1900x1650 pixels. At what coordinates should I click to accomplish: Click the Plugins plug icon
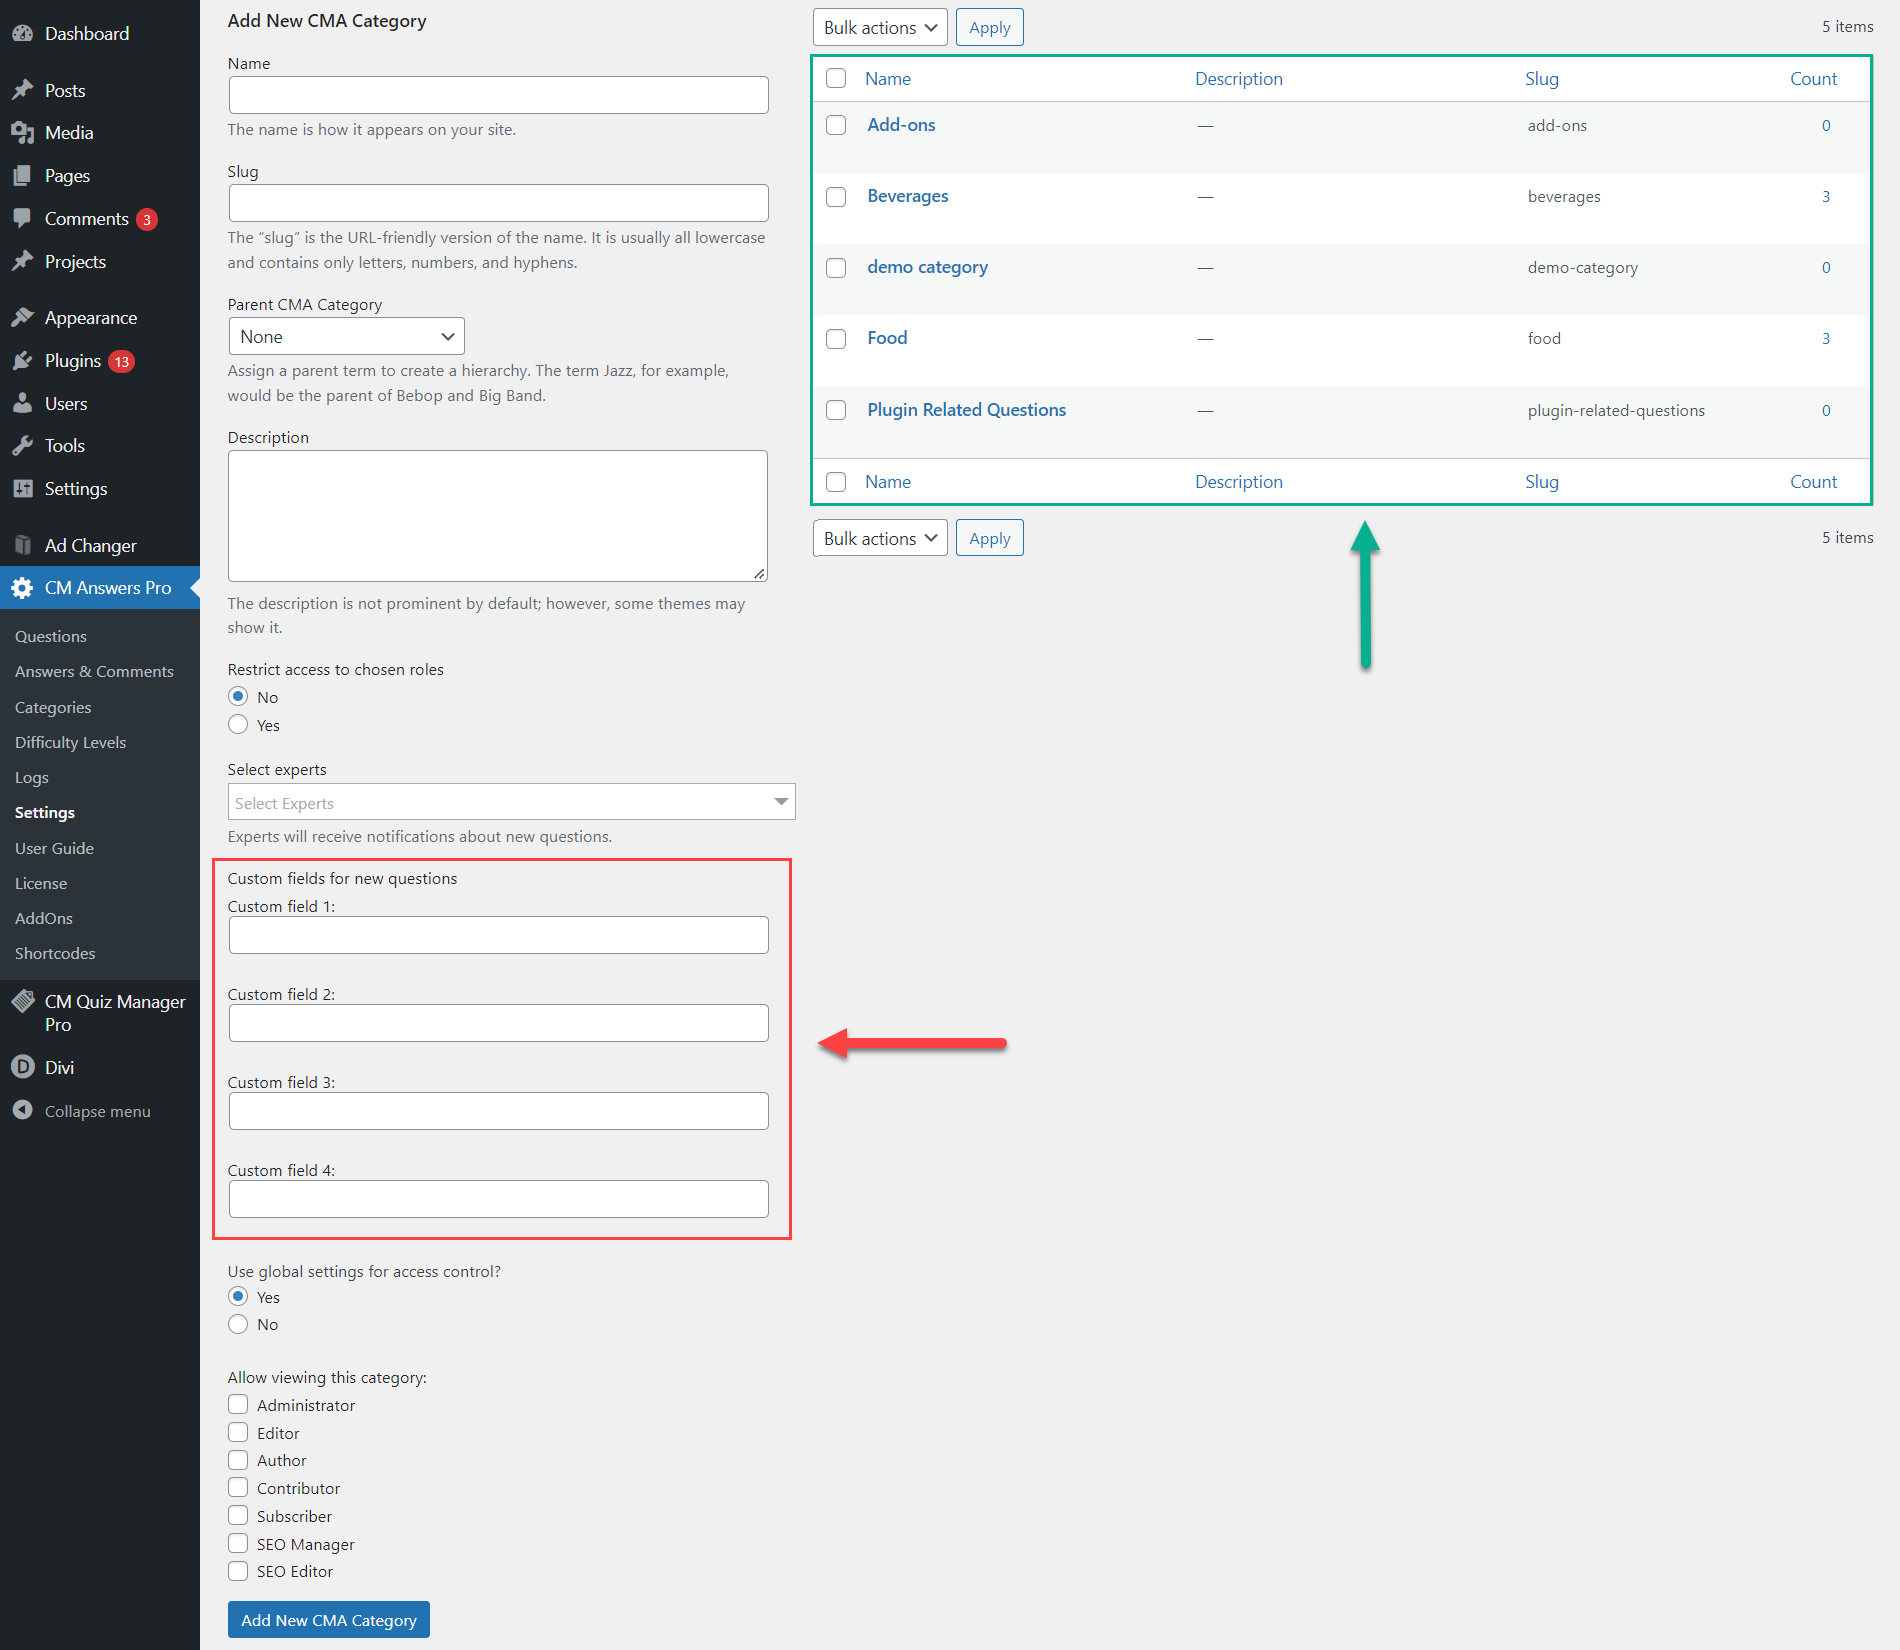pyautogui.click(x=23, y=361)
